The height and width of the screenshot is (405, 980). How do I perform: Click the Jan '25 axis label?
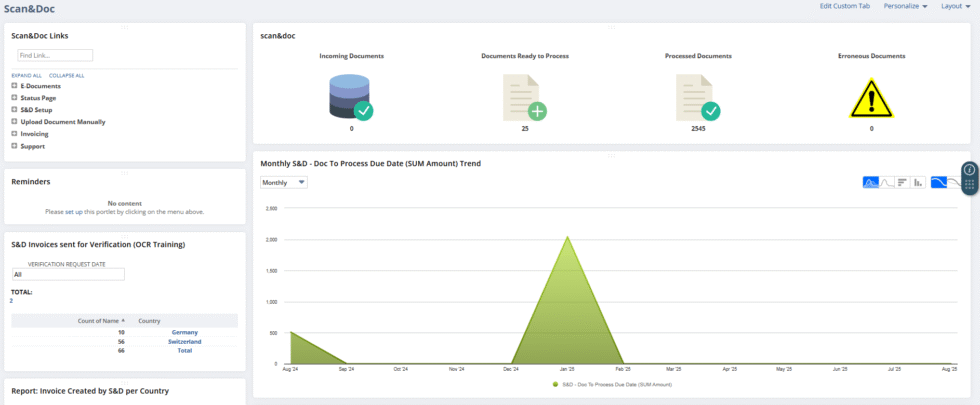tap(567, 369)
